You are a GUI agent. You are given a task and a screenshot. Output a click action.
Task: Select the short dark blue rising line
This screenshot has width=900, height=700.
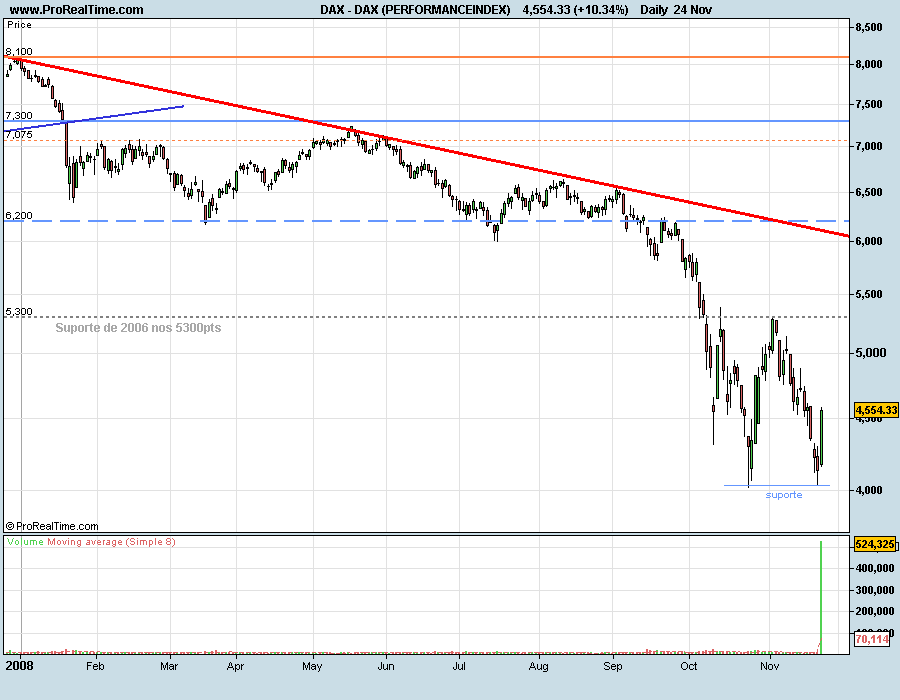[95, 118]
